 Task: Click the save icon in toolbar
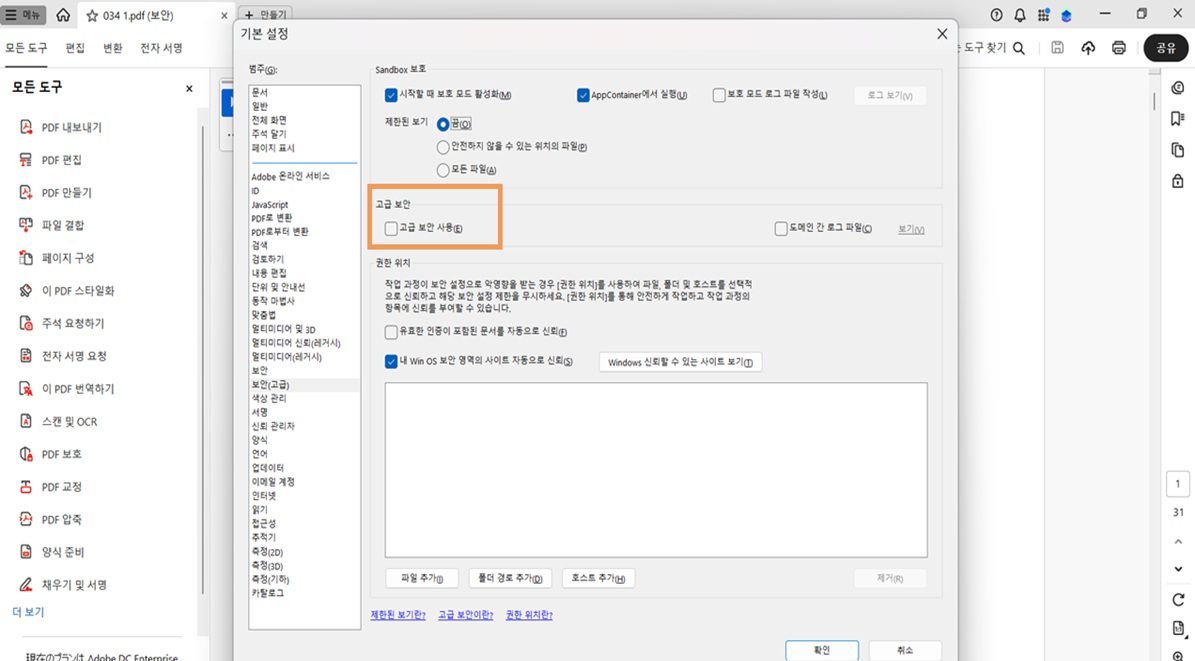pos(1057,47)
